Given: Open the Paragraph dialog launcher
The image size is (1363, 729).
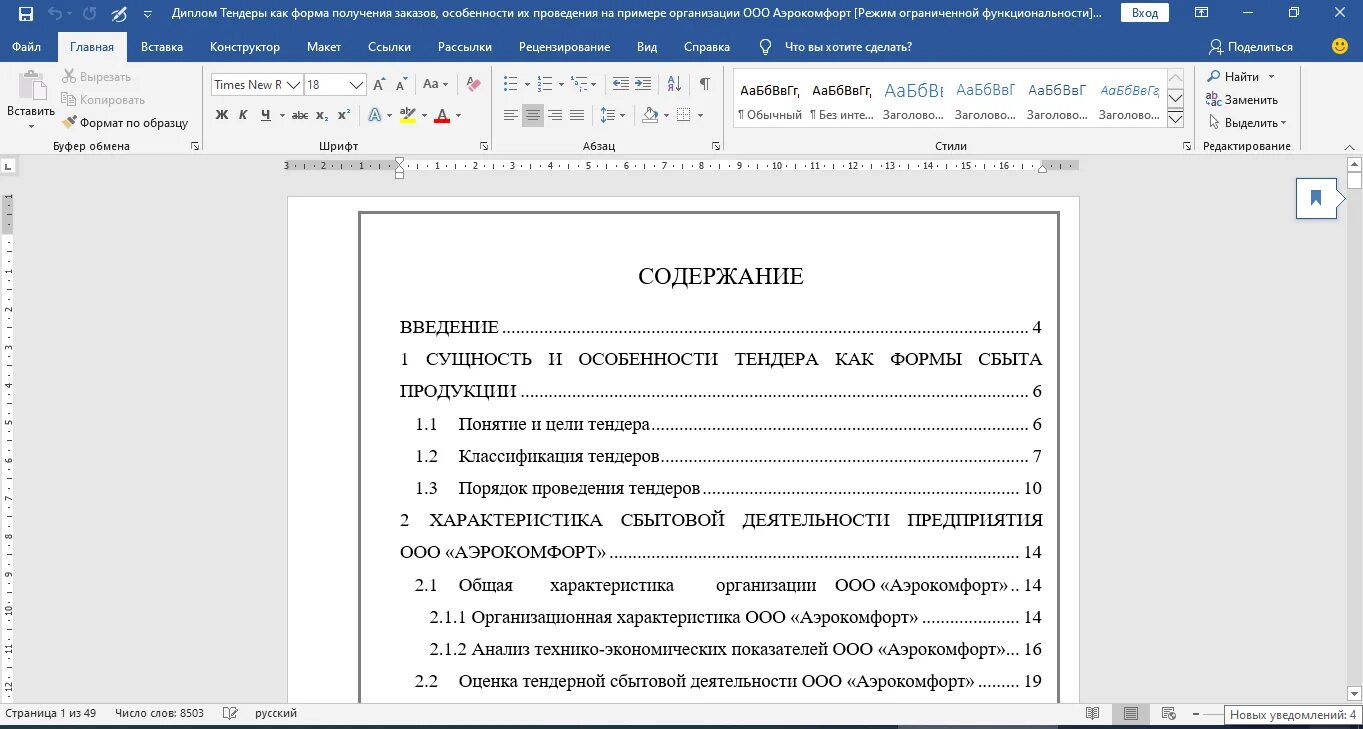Looking at the screenshot, I should tap(716, 146).
